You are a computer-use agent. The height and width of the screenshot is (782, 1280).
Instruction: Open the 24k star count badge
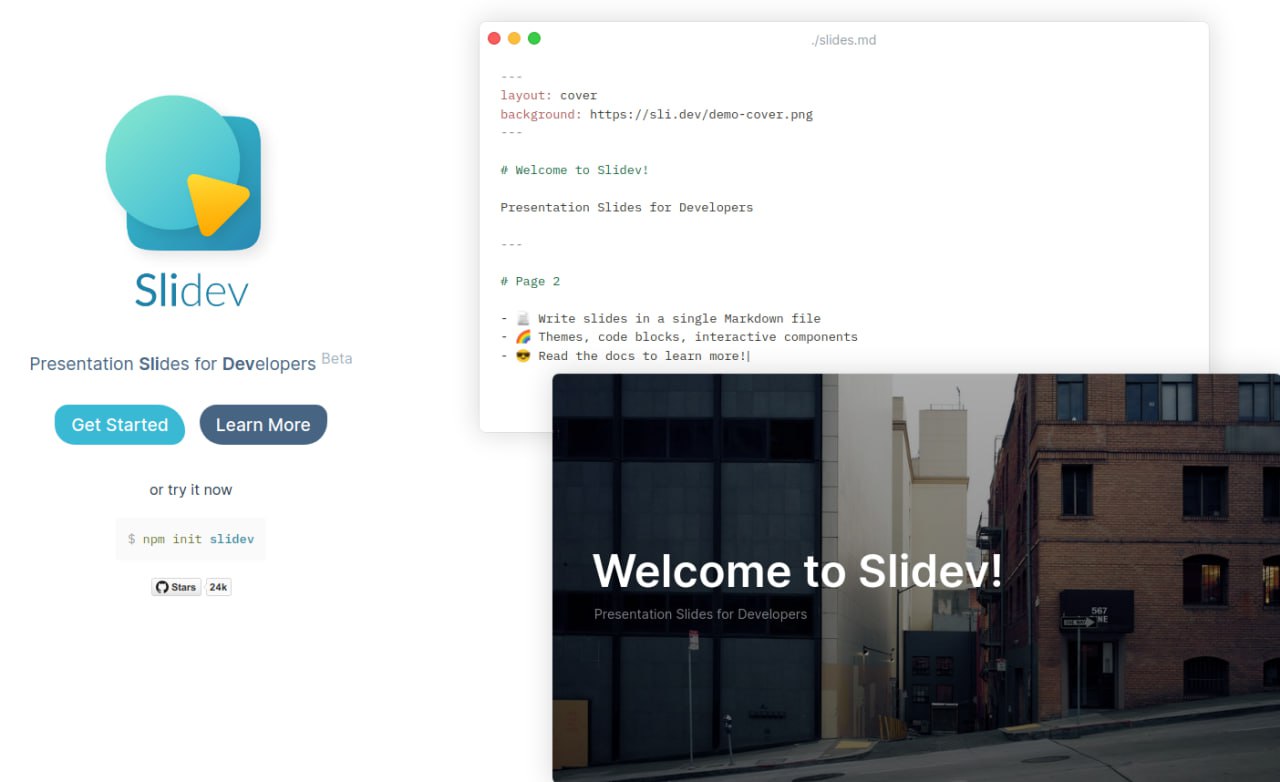pyautogui.click(x=218, y=587)
